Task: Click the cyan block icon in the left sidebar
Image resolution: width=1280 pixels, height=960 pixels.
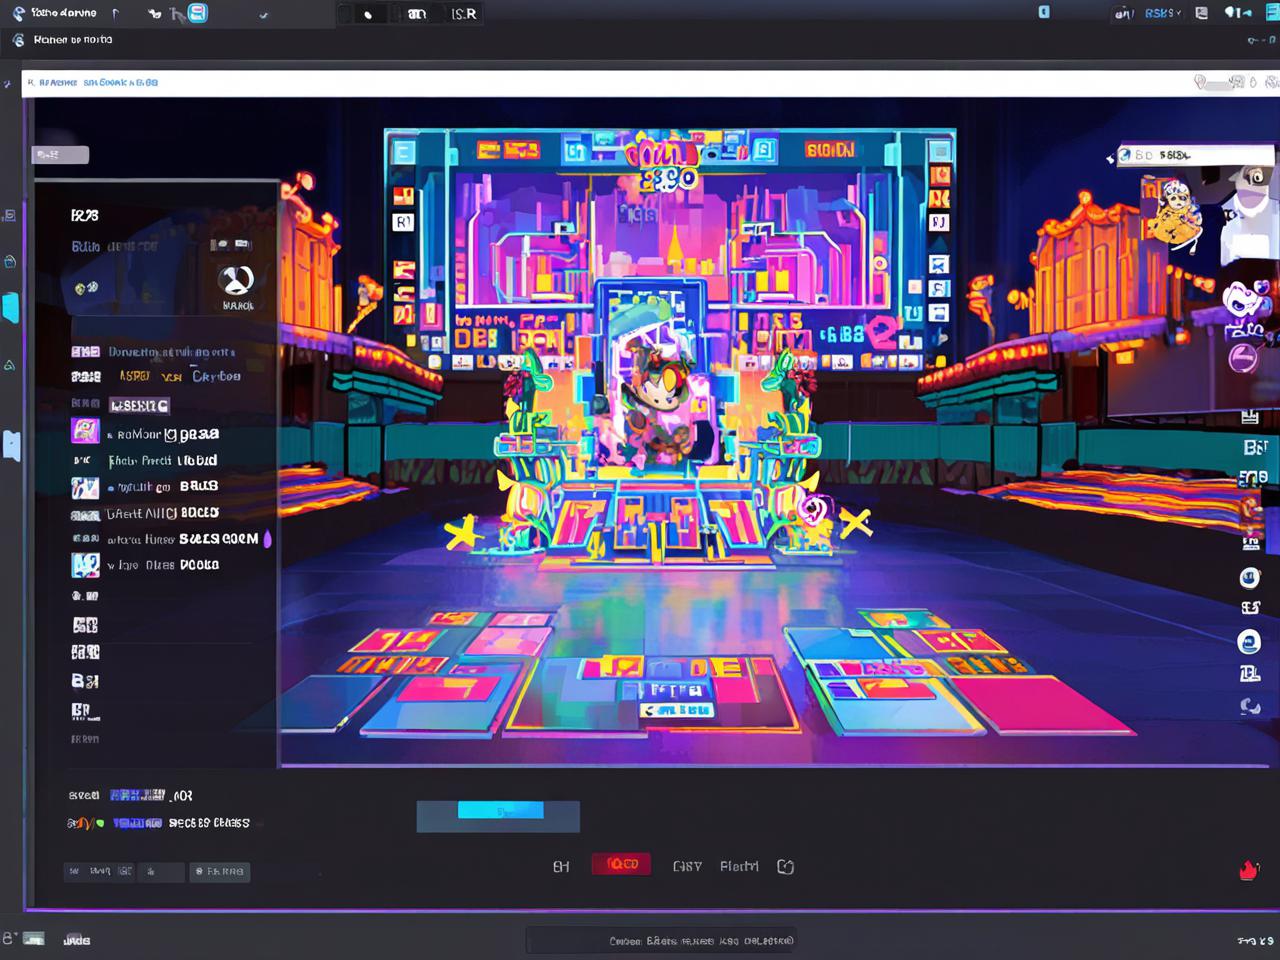Action: point(10,307)
